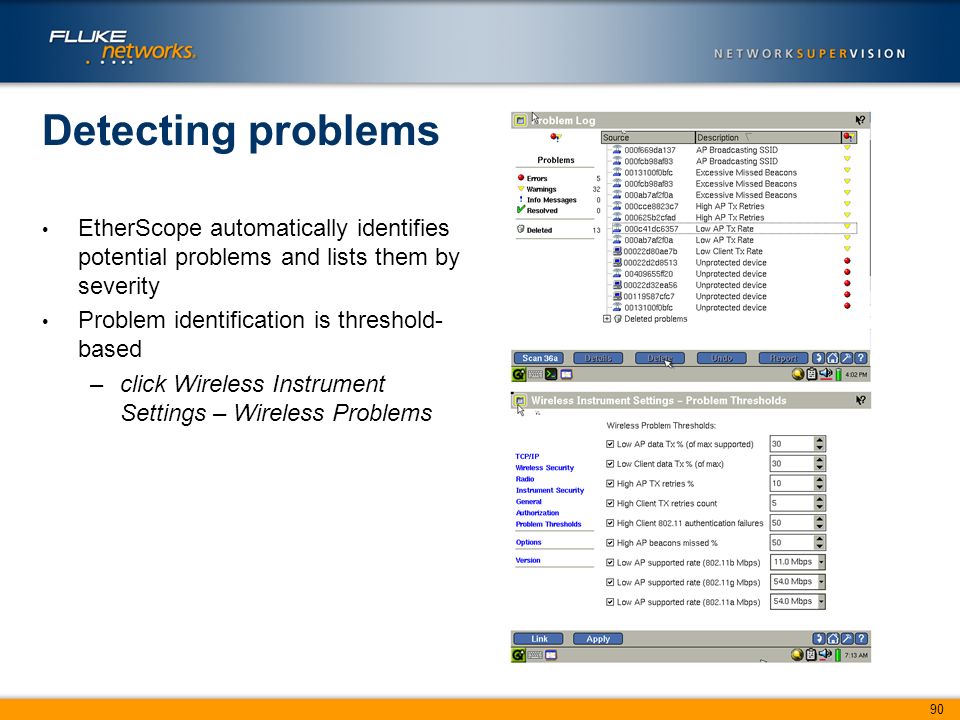Launch the terminal icon in Problem Log taskbar
Image resolution: width=960 pixels, height=720 pixels.
(x=551, y=374)
